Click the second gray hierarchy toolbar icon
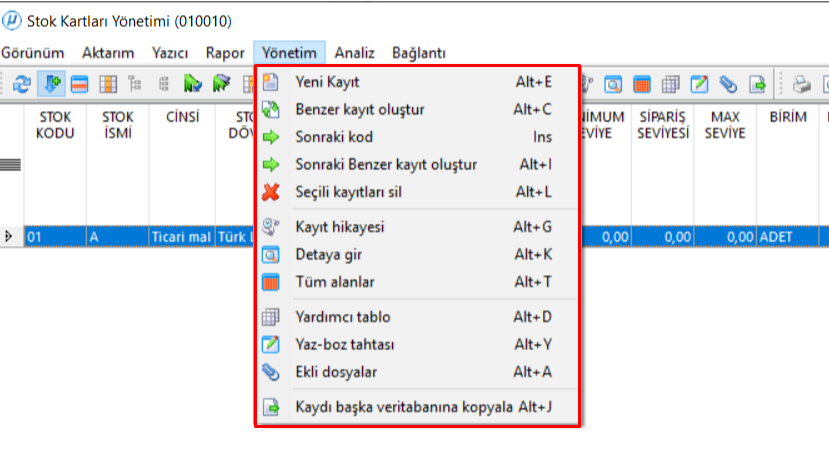 164,84
